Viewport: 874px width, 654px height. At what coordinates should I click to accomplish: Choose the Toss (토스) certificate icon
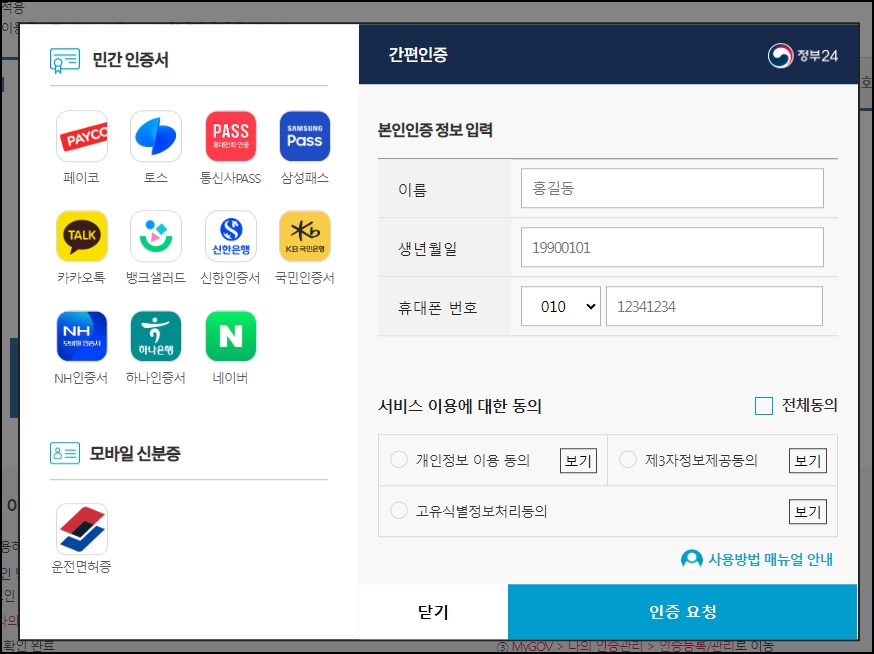[x=156, y=136]
